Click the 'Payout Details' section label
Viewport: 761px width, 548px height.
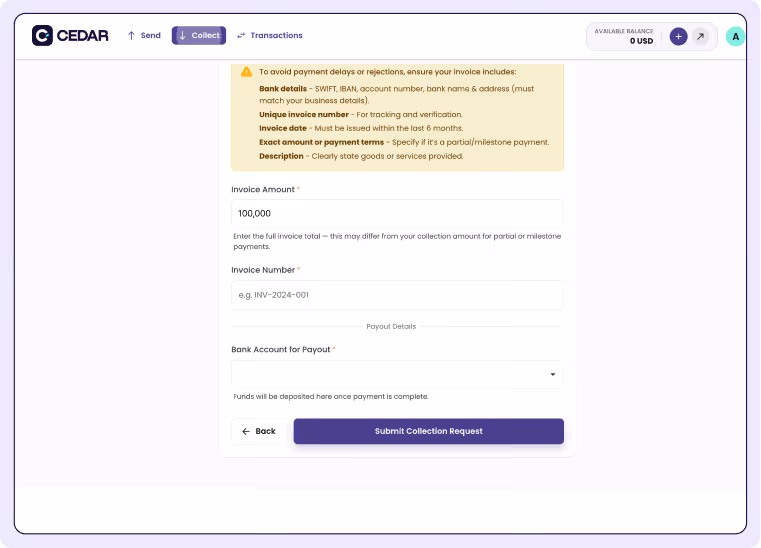coord(391,327)
